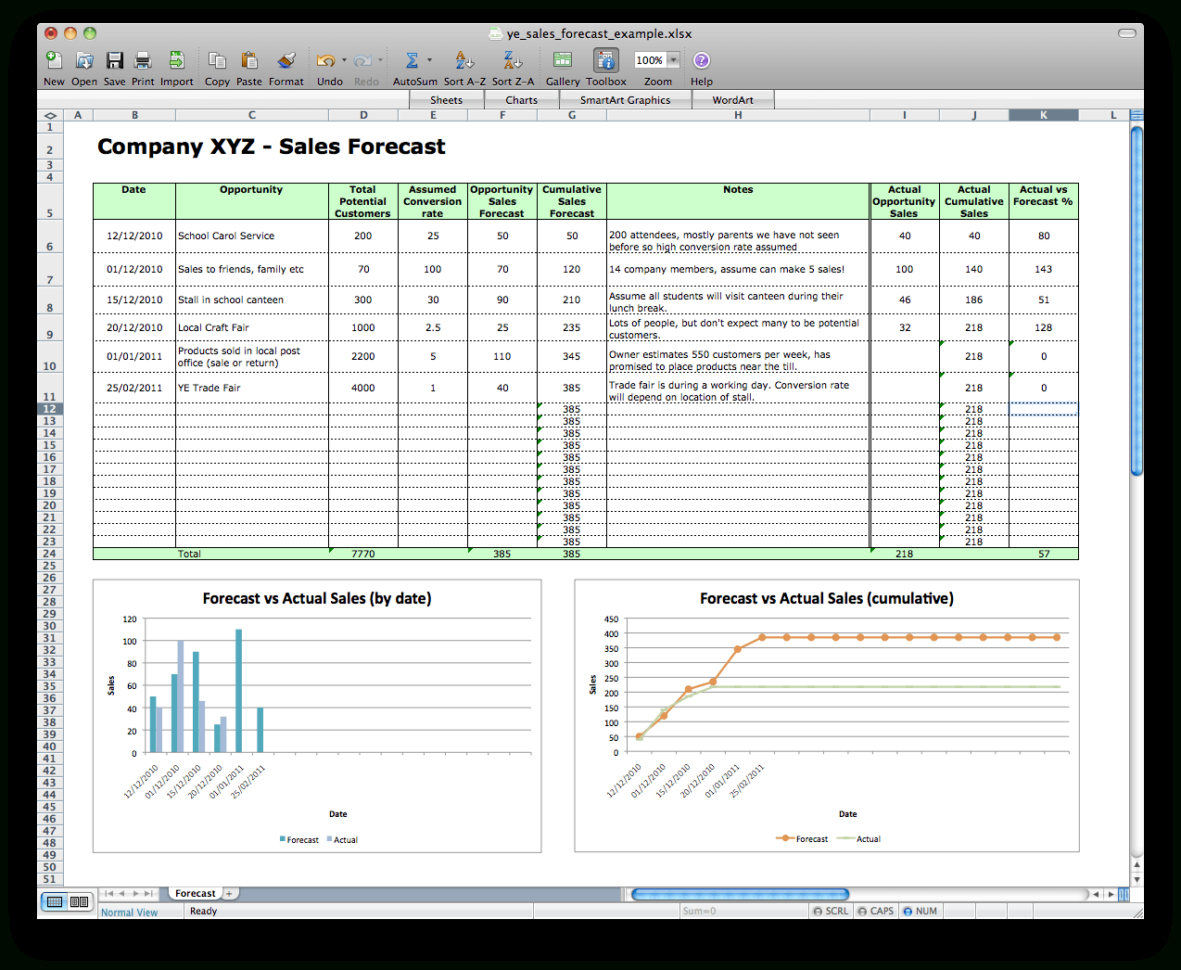1181x970 pixels.
Task: Open the Toolbox from the toolbar
Action: pyautogui.click(x=605, y=60)
